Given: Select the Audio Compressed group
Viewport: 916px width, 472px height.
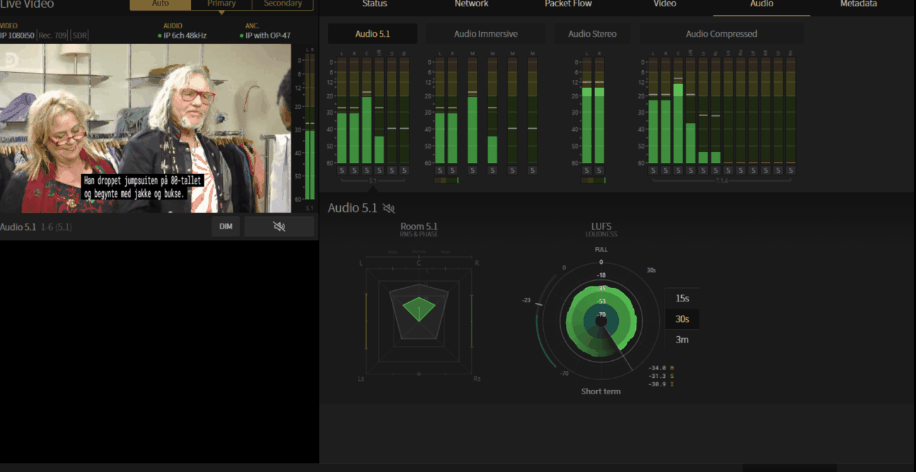Looking at the screenshot, I should coord(721,34).
